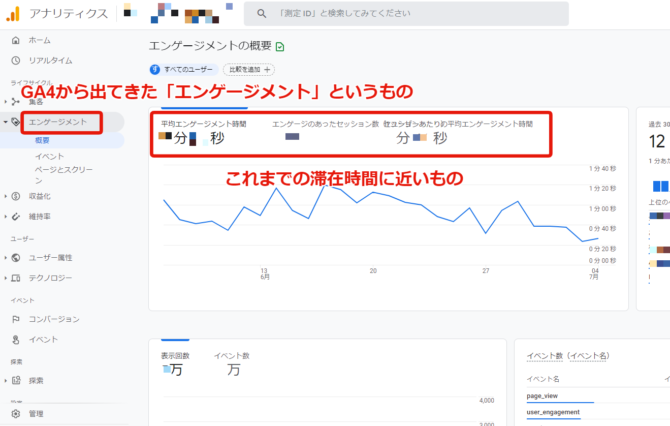Open イベント数 metric dropdown in table
Image resolution: width=670 pixels, height=426 pixels.
(x=544, y=355)
